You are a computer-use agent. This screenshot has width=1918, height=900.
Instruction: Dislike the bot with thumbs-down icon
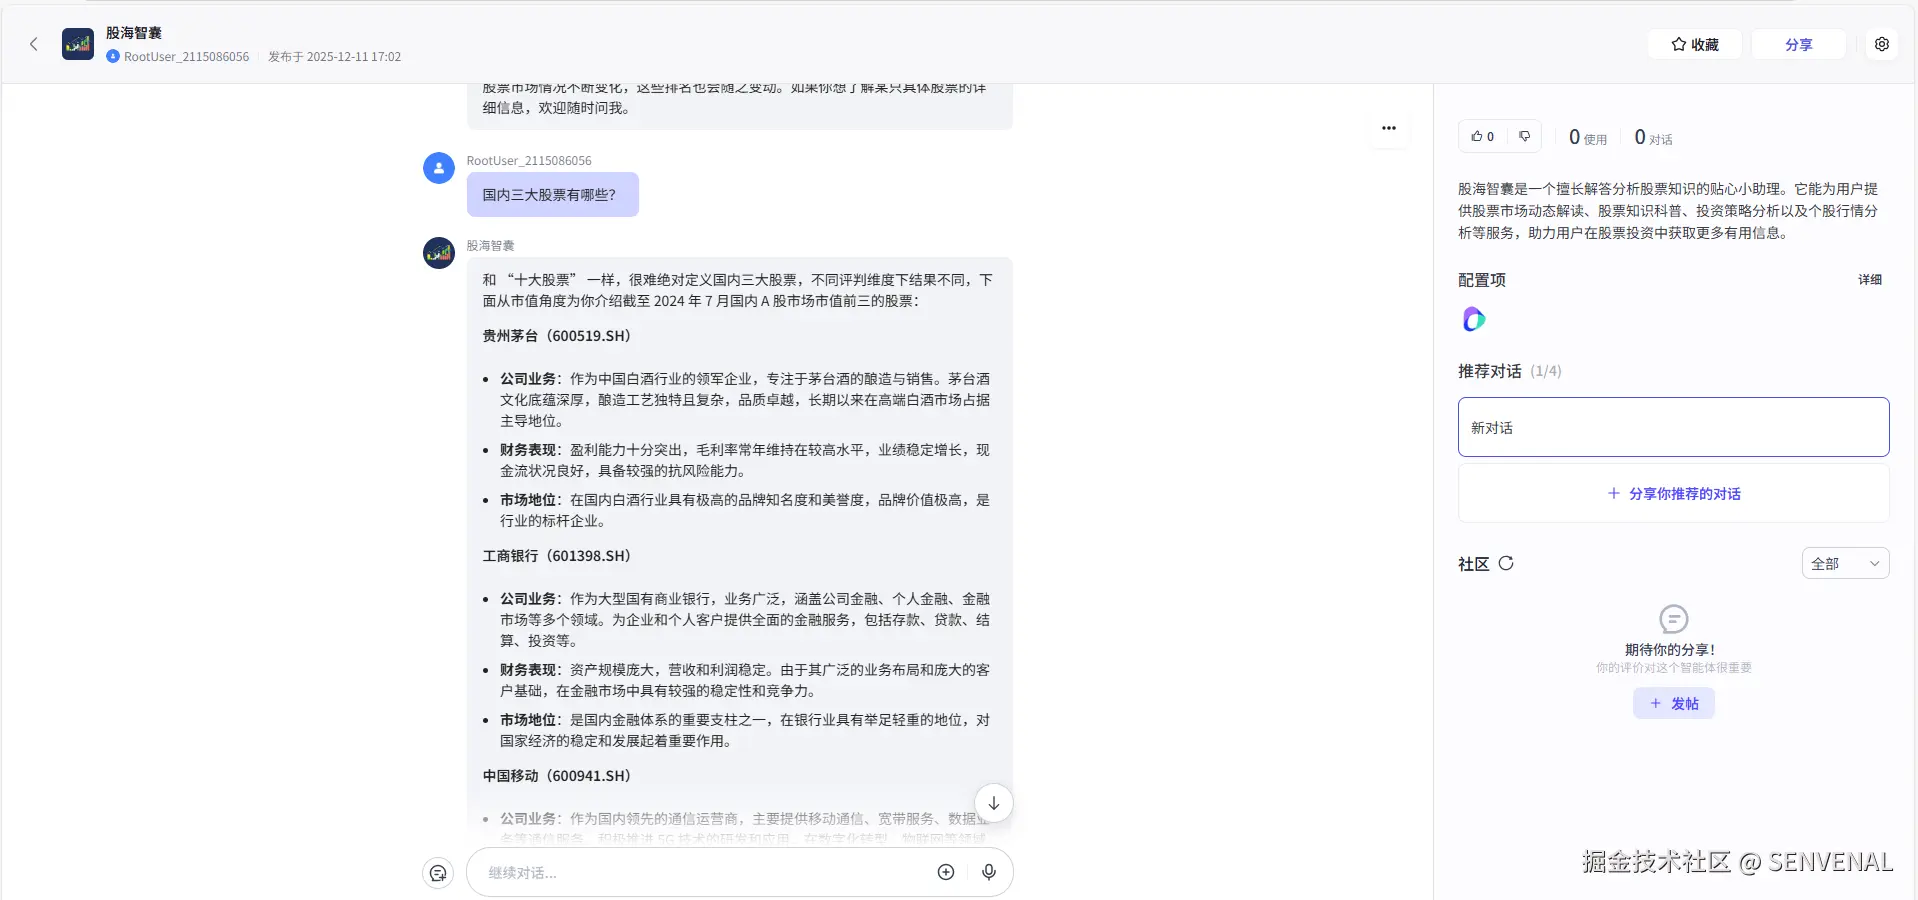[x=1524, y=136]
